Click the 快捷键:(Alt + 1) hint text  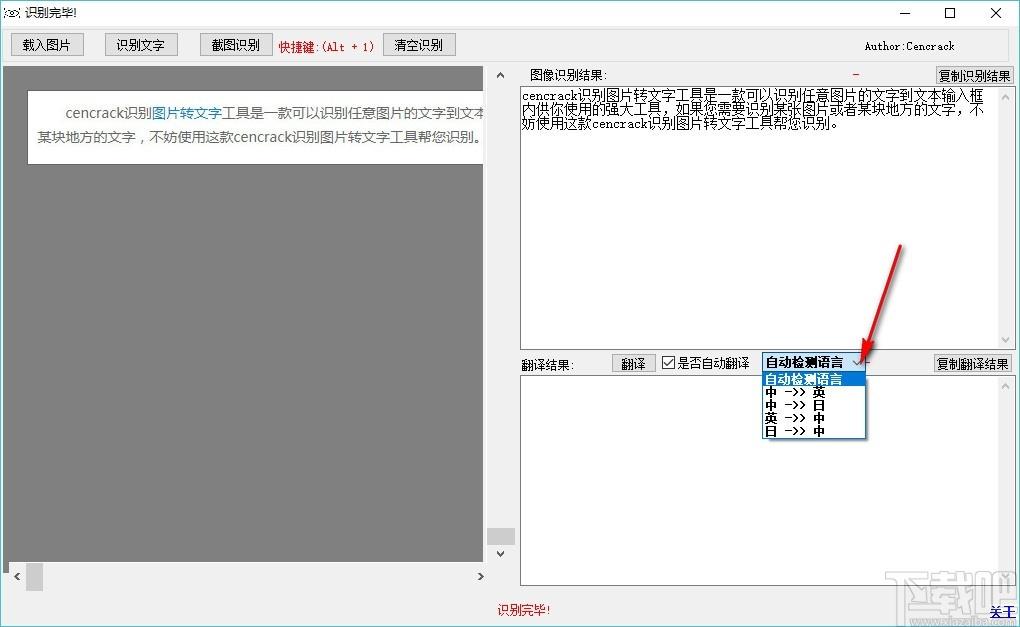coord(327,47)
